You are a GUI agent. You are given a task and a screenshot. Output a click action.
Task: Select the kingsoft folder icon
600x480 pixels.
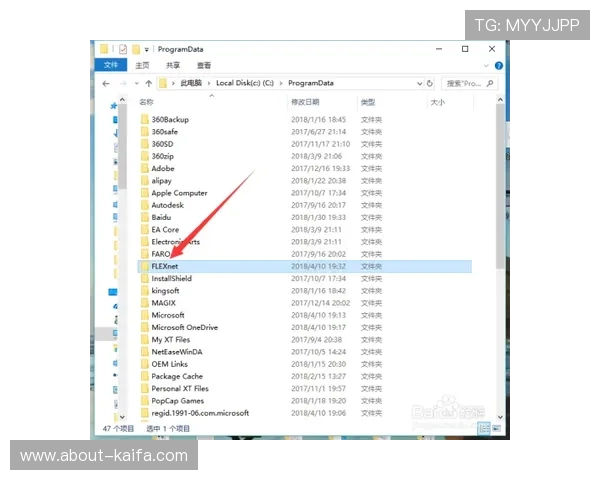point(145,291)
